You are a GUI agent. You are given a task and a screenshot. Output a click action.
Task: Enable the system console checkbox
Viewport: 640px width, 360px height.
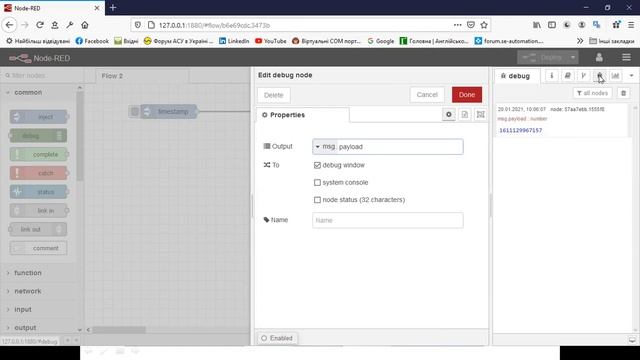[317, 182]
